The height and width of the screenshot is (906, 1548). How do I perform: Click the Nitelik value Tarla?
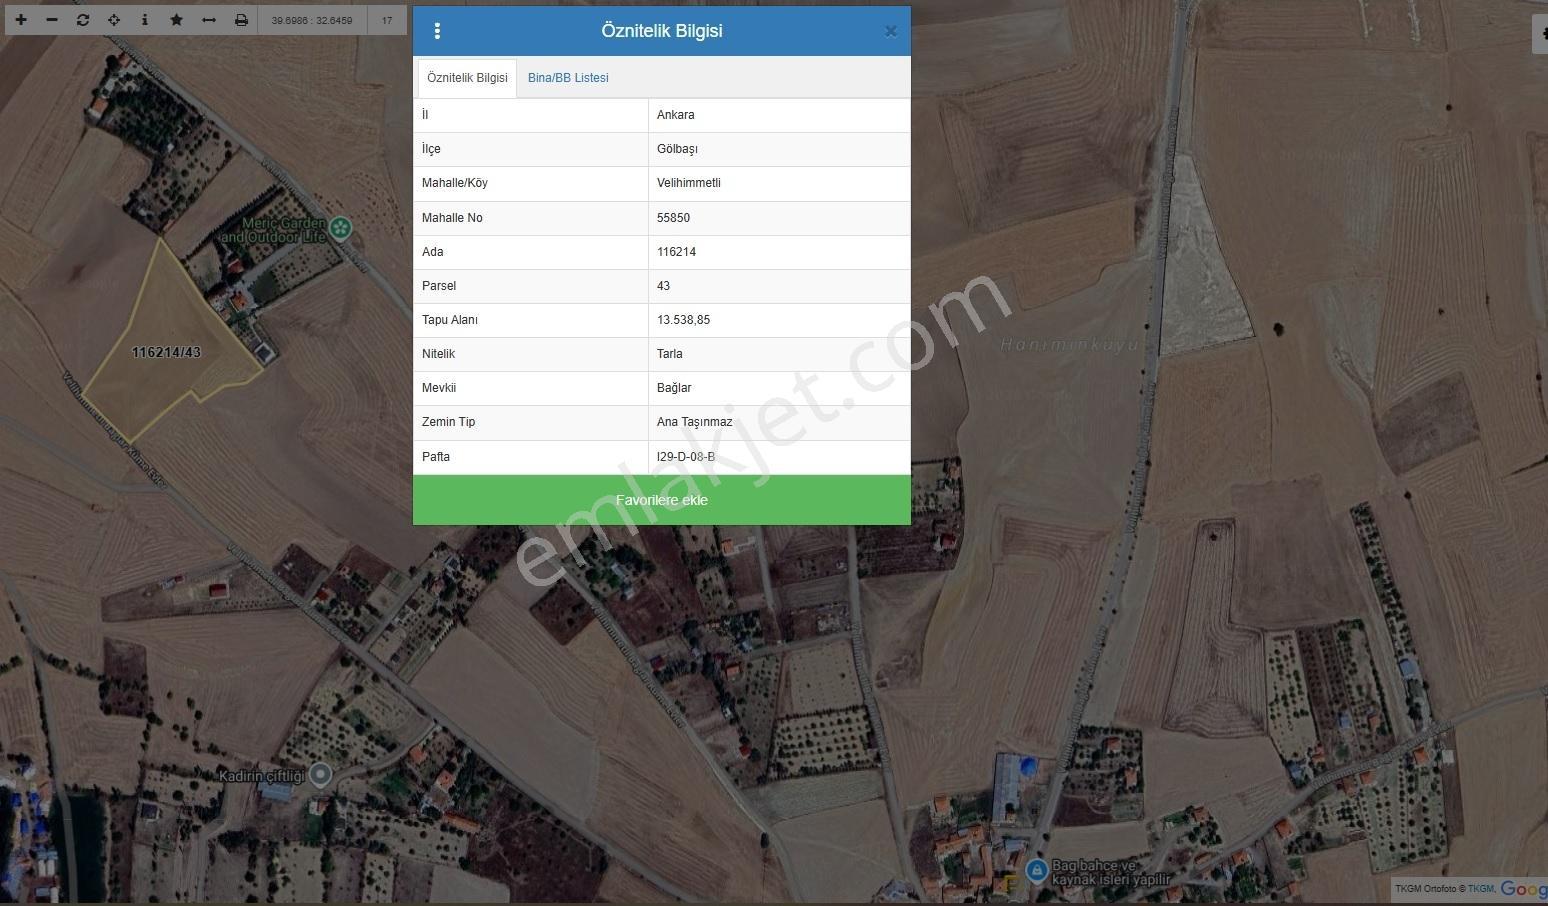click(x=670, y=354)
